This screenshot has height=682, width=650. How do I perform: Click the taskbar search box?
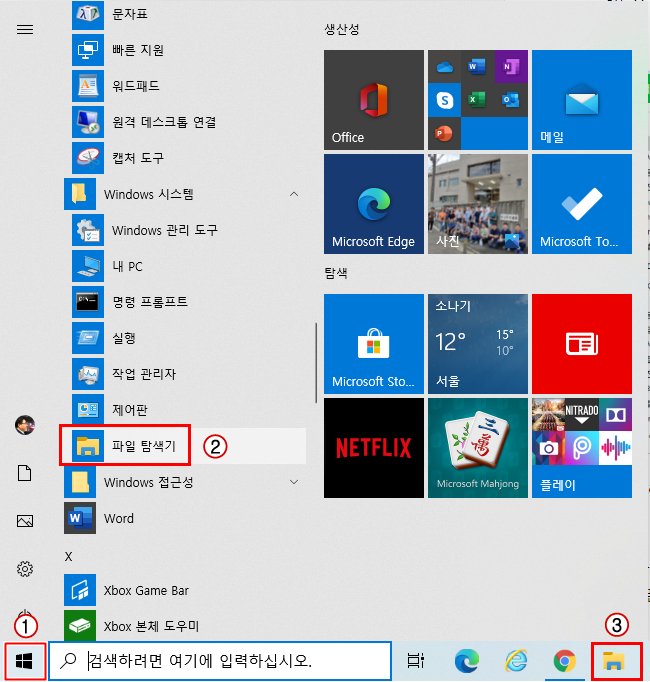220,661
